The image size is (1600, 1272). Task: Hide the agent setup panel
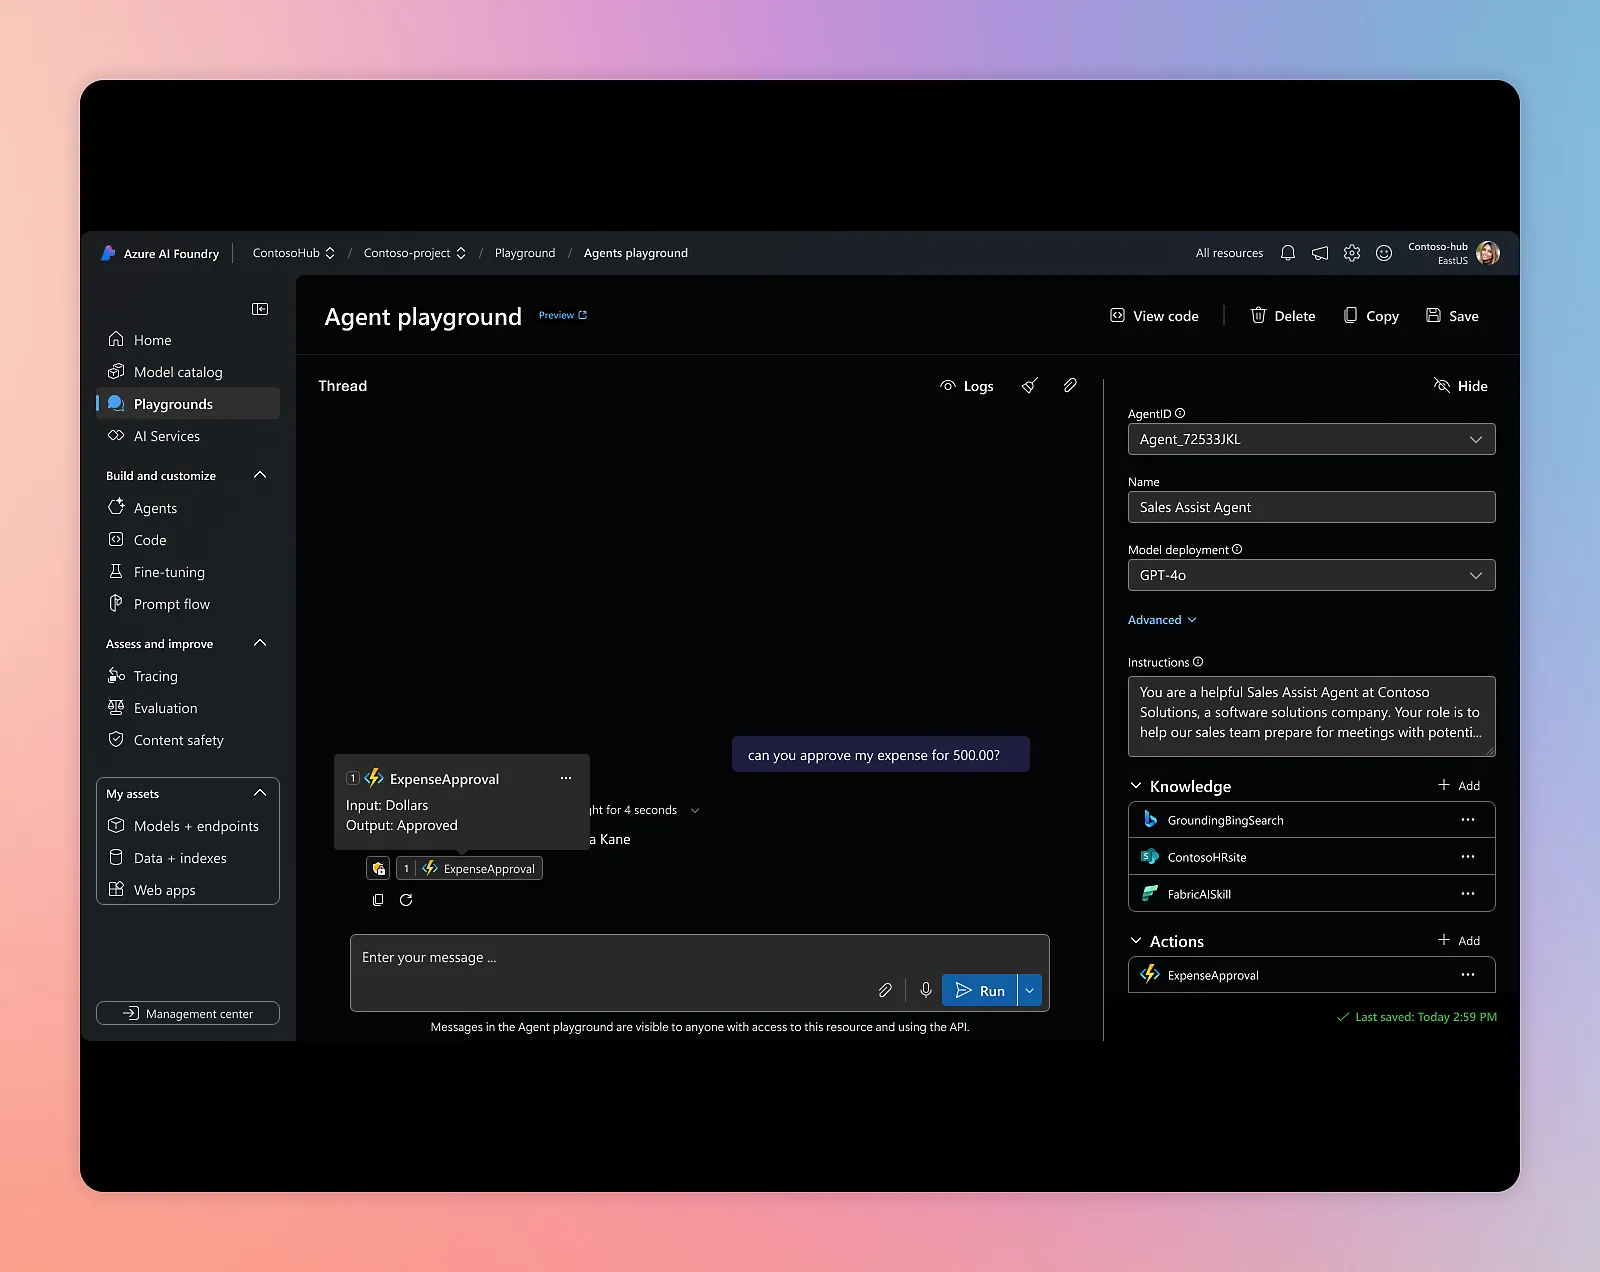1461,386
